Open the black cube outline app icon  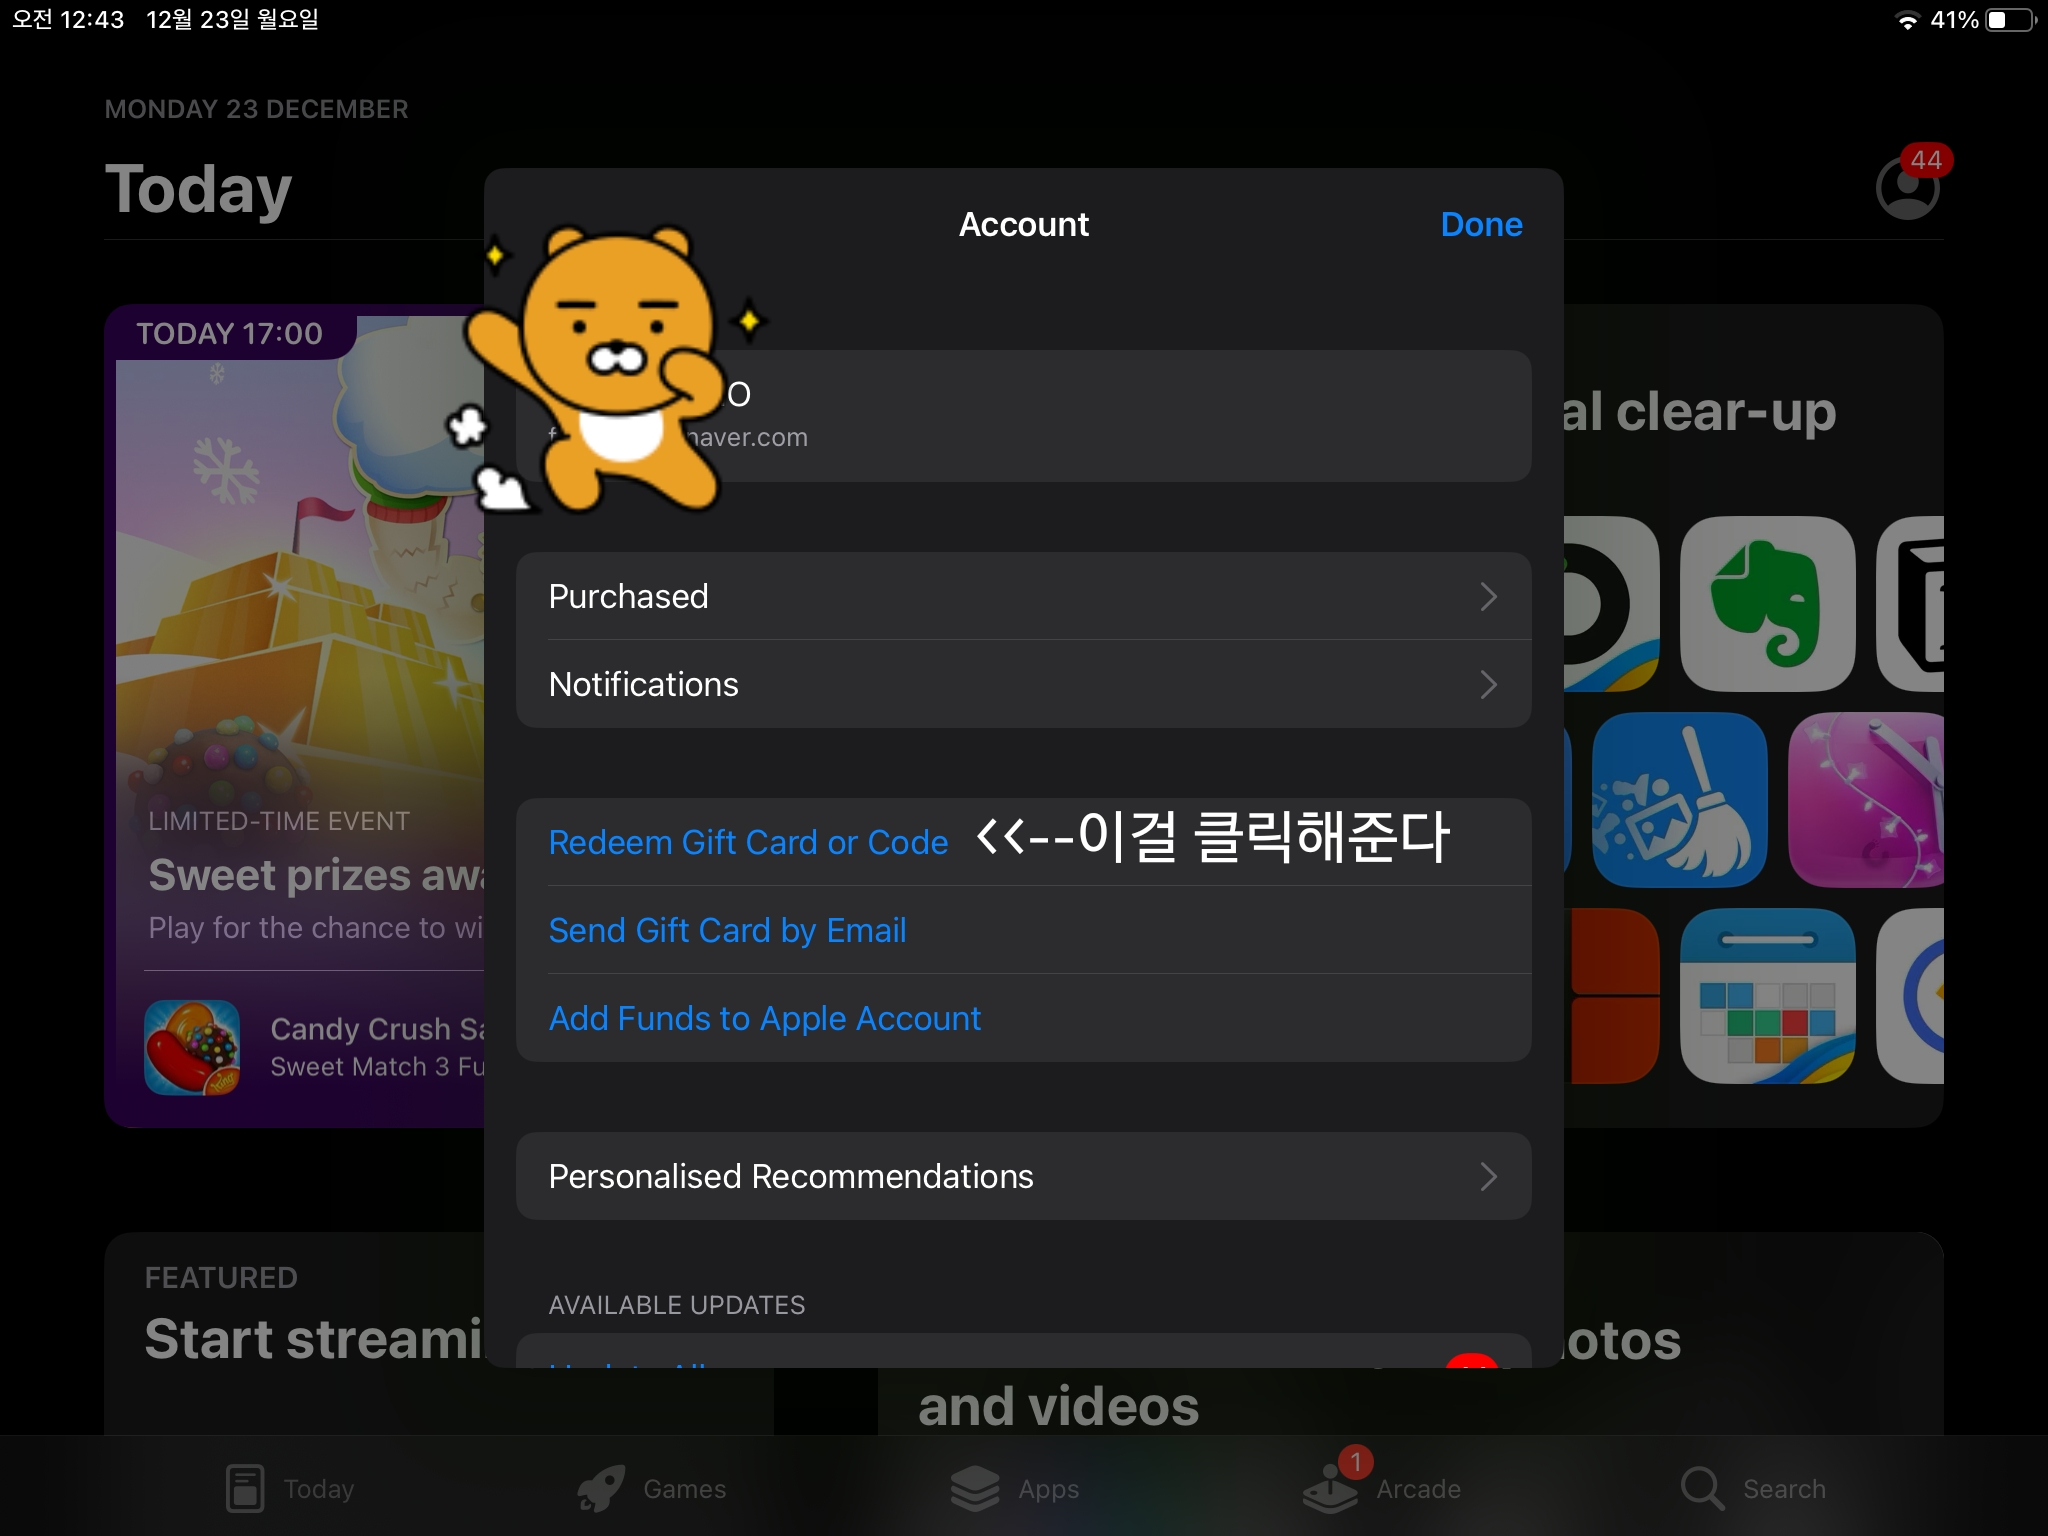pos(1910,604)
